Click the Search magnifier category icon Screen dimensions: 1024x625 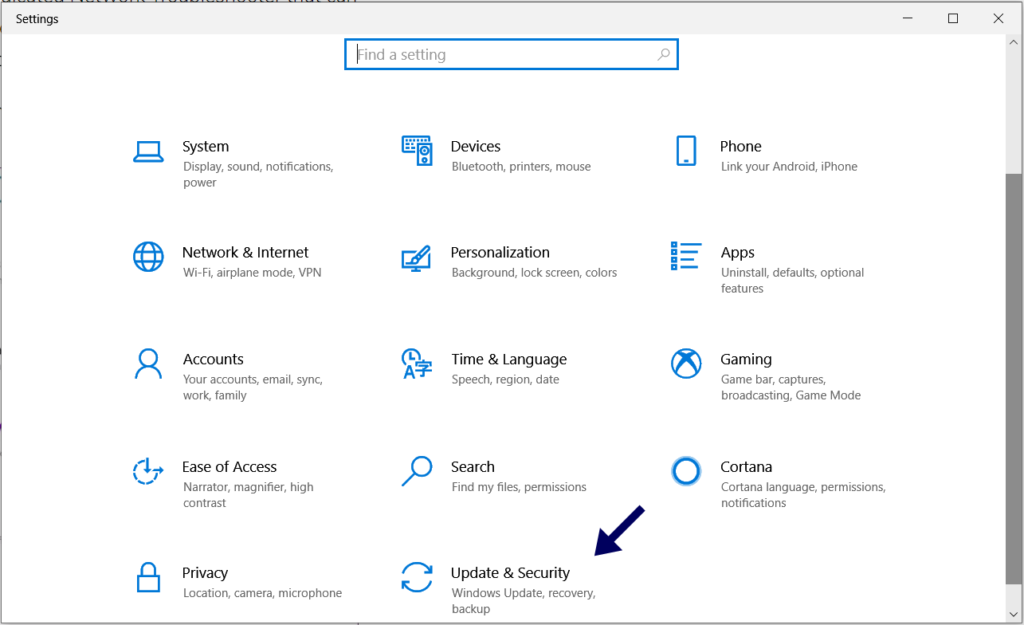point(416,470)
